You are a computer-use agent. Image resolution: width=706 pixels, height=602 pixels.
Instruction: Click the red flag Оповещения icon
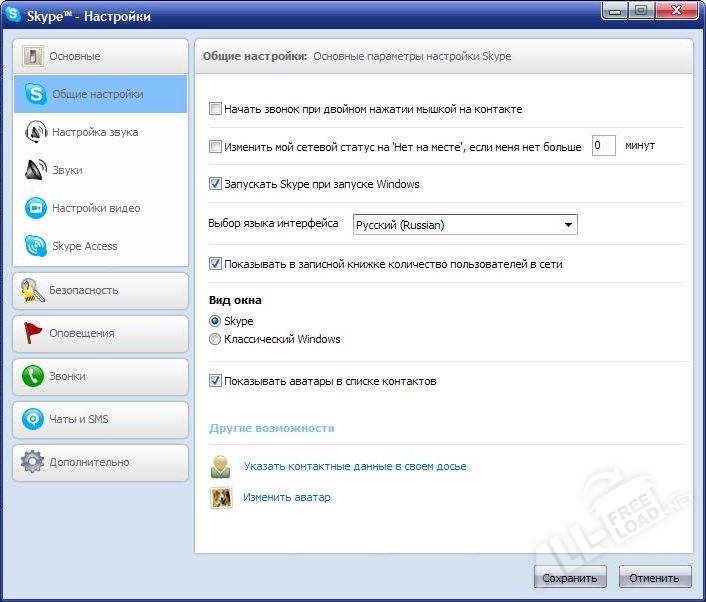click(33, 333)
